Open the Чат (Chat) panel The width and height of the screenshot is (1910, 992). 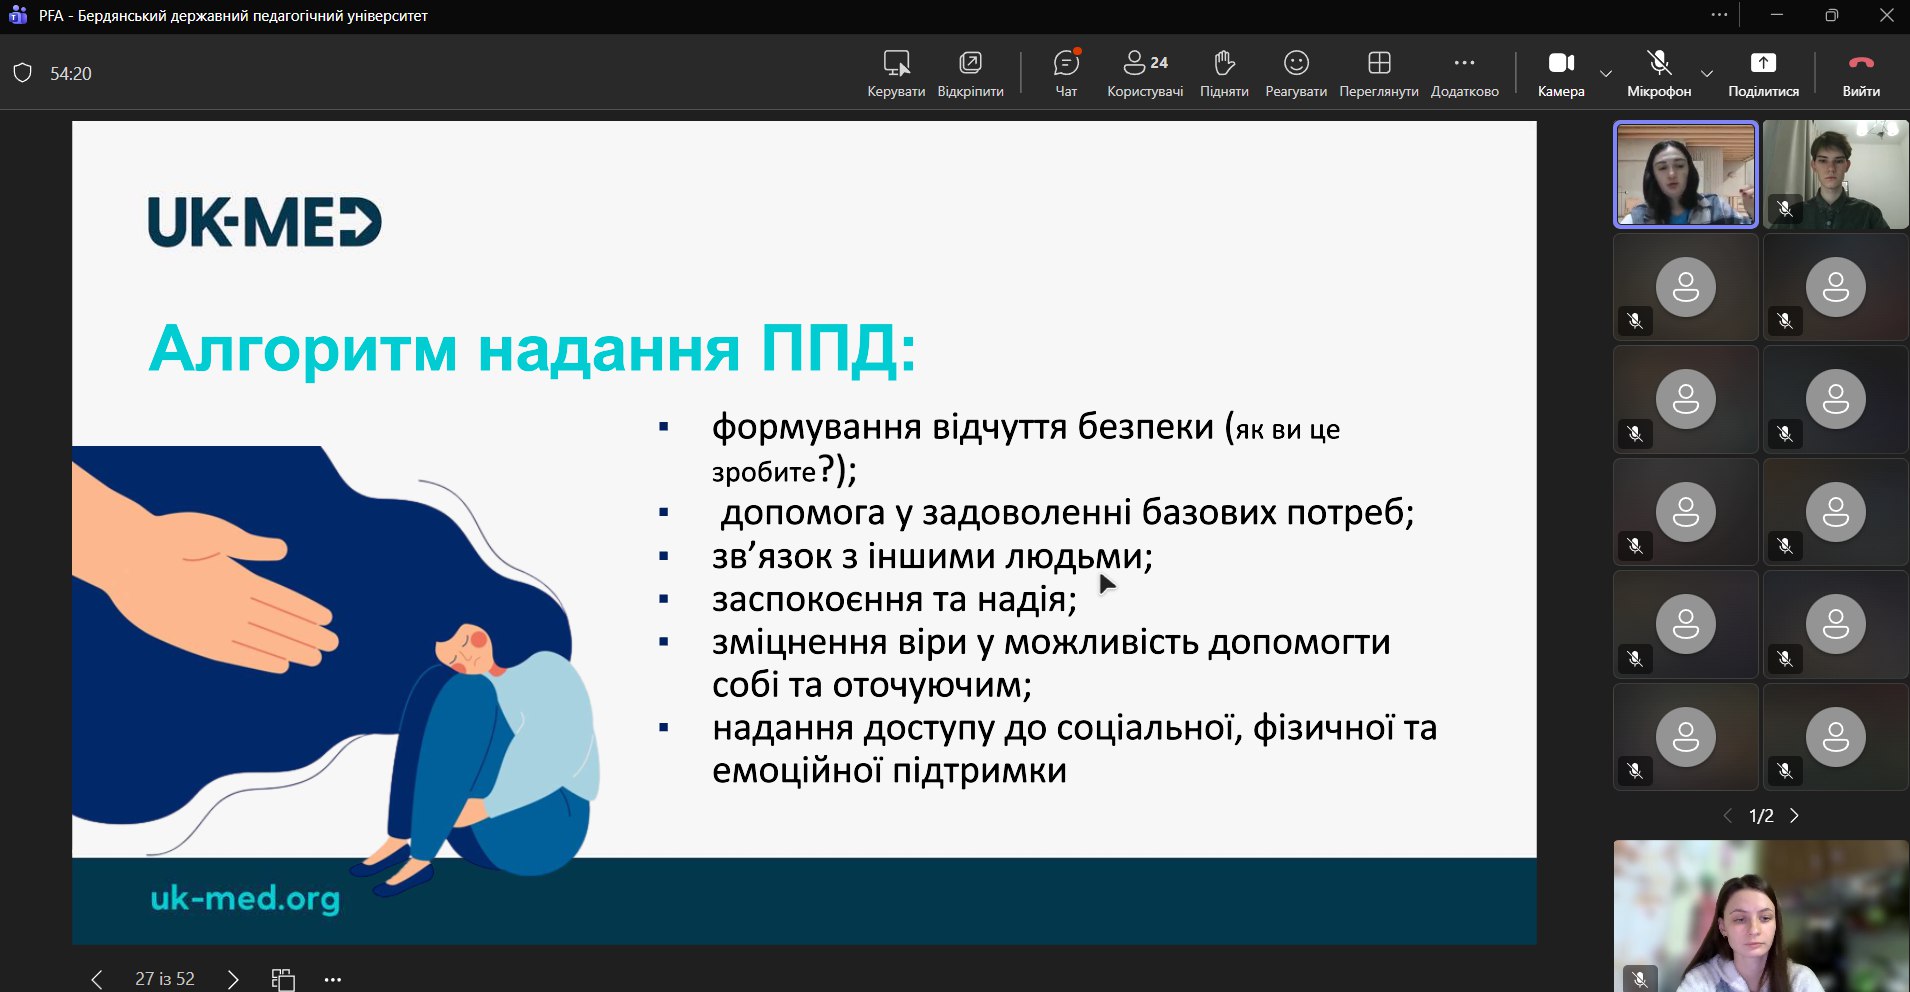tap(1066, 73)
